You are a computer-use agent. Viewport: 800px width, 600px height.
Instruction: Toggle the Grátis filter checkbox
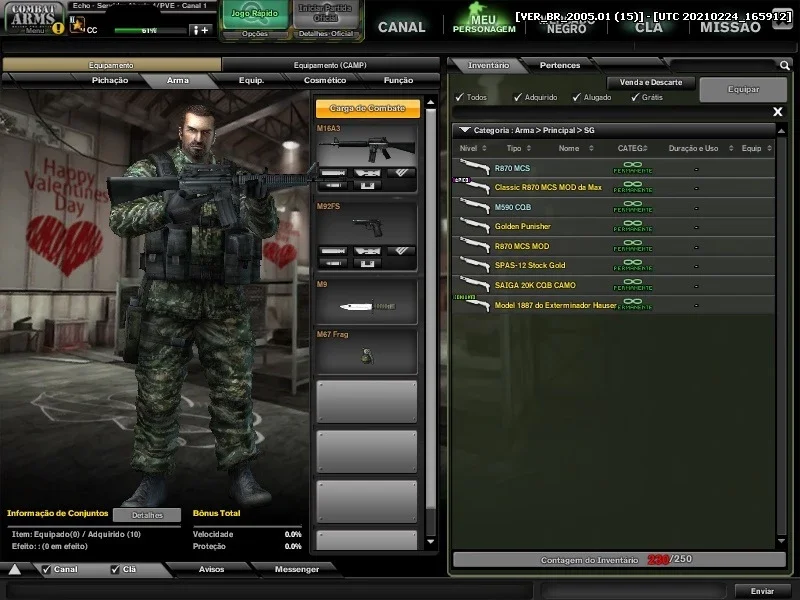[635, 97]
